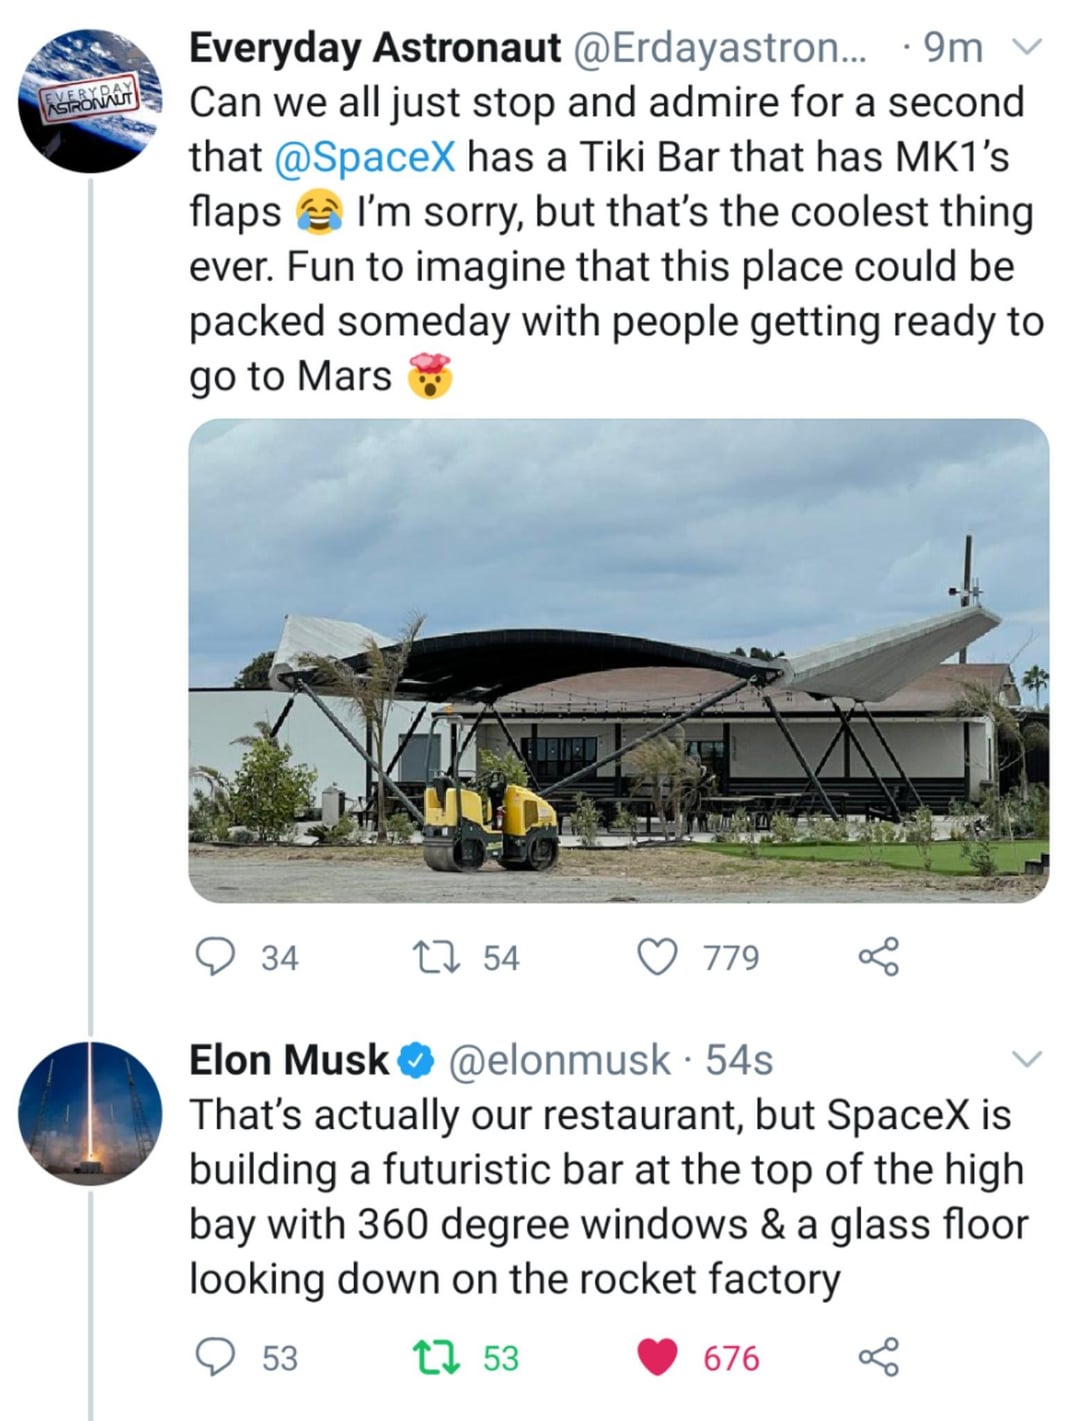Open the @SpaceX mention link
Image resolution: width=1080 pixels, height=1421 pixels.
pos(364,157)
